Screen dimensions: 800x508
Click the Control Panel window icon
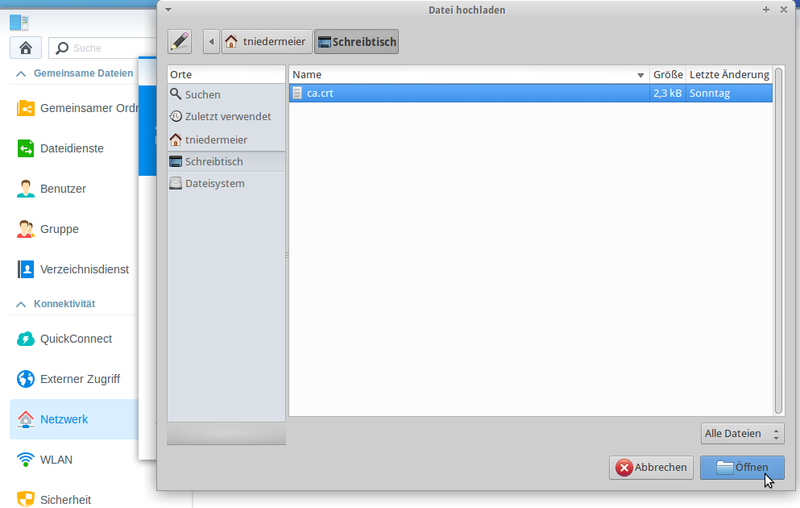click(x=19, y=22)
